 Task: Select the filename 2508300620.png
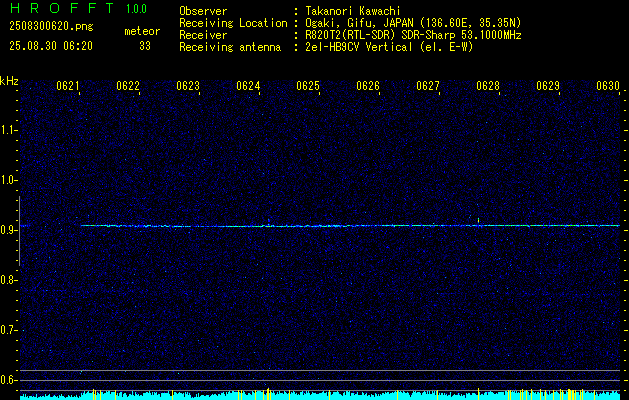[x=51, y=27]
